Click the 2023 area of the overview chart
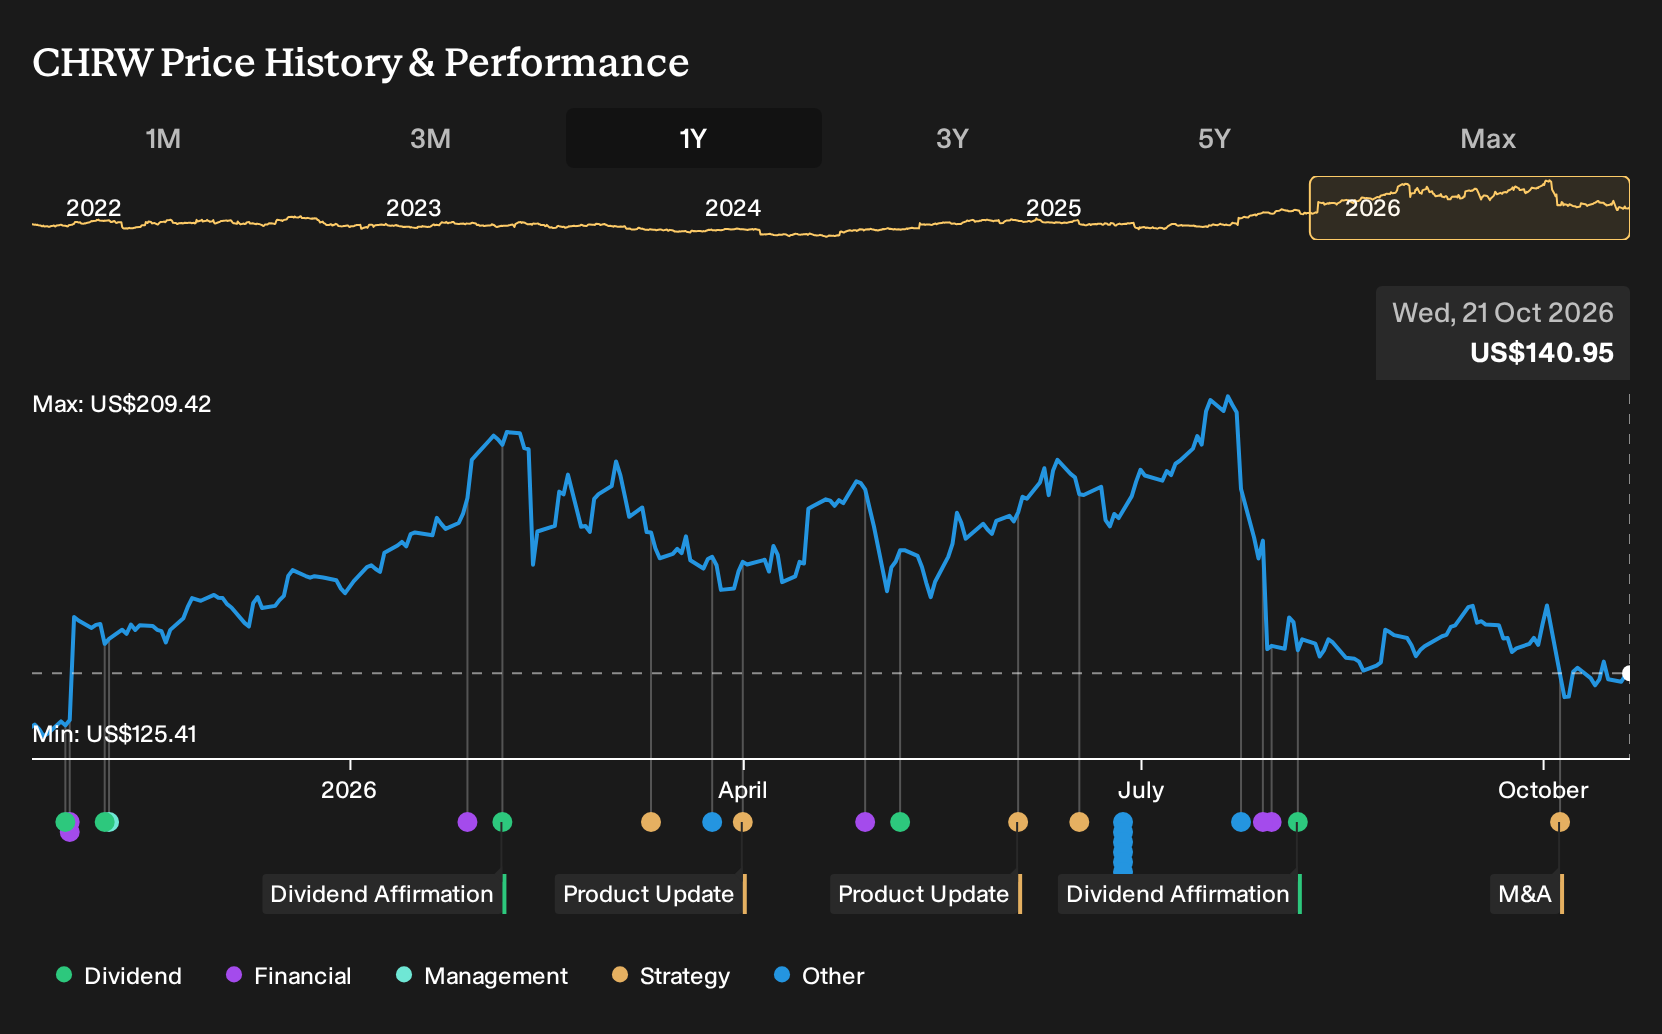 [413, 208]
